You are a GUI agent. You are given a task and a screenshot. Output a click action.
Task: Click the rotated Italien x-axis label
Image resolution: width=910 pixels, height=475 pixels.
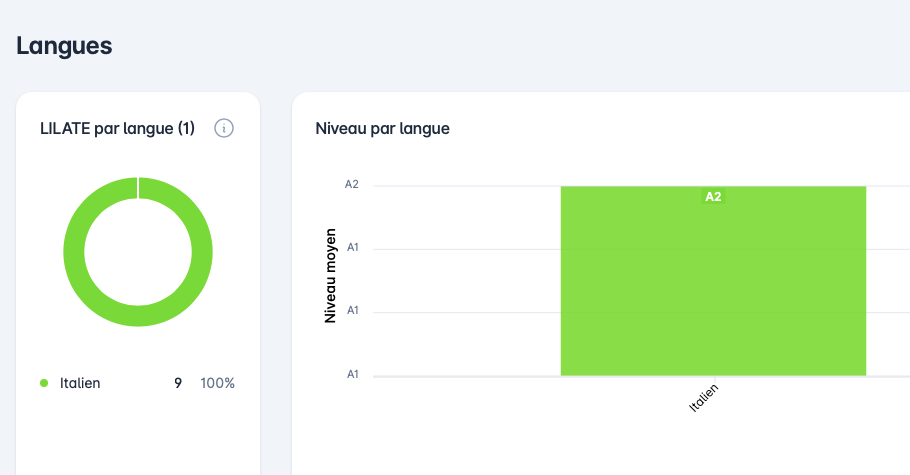[x=704, y=397]
